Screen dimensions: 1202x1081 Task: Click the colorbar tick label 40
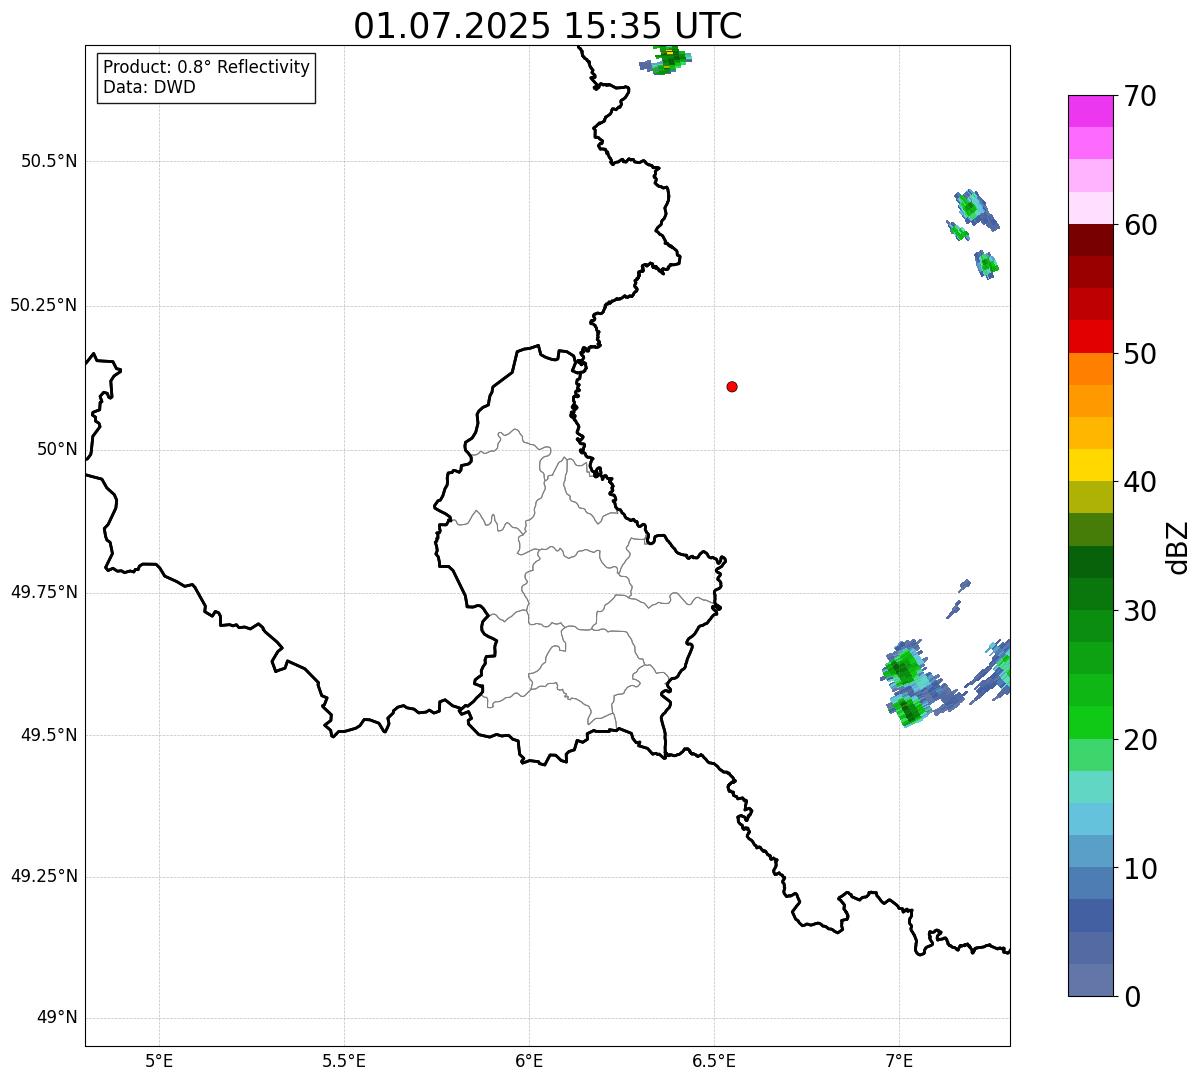(x=1140, y=482)
